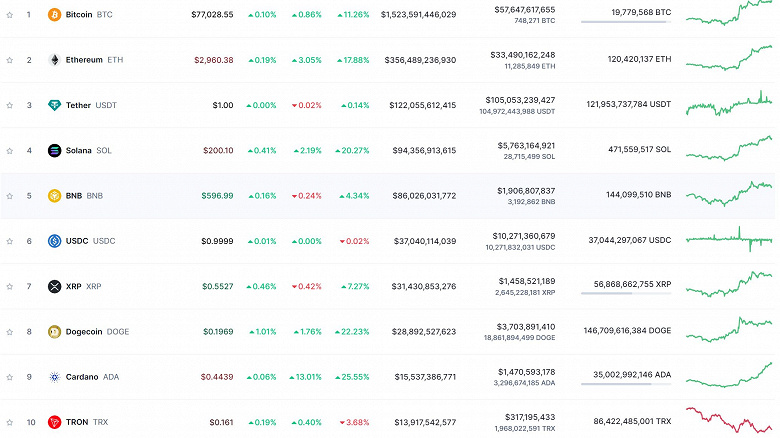Image resolution: width=780 pixels, height=438 pixels.
Task: Click Dogecoin's market cap value
Action: (x=420, y=332)
